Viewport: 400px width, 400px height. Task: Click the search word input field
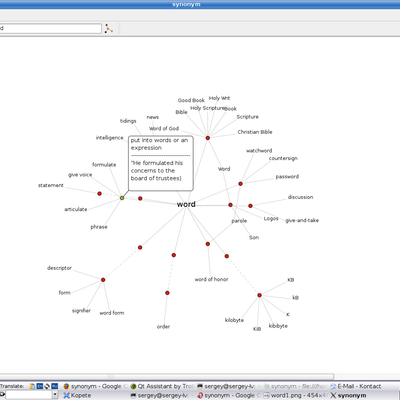point(50,28)
